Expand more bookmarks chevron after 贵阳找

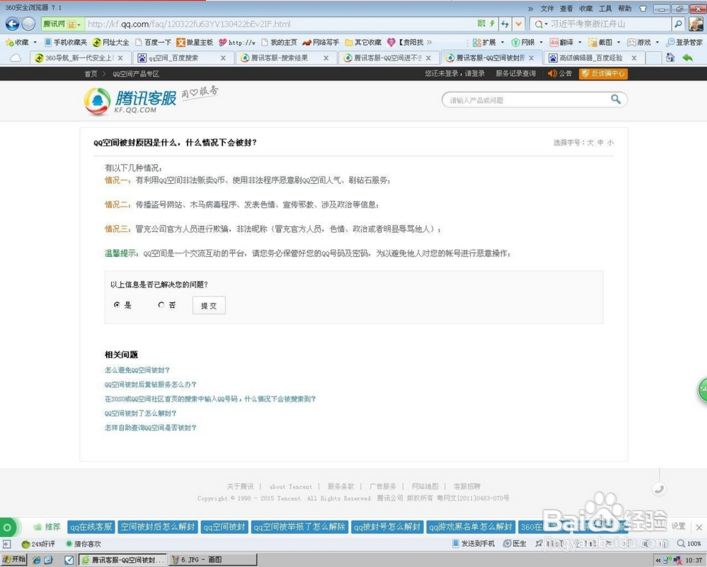click(x=429, y=42)
